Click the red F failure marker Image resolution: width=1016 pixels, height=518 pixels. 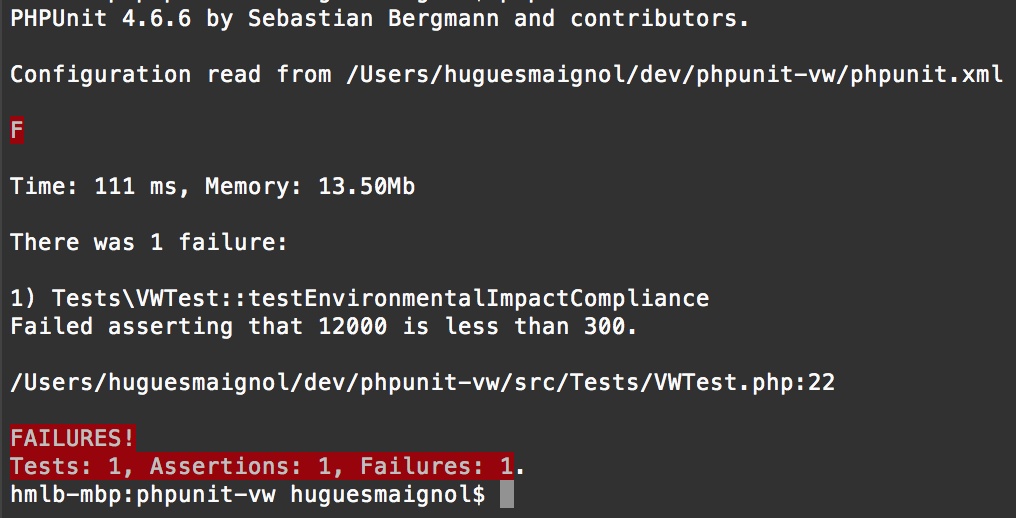tap(17, 130)
